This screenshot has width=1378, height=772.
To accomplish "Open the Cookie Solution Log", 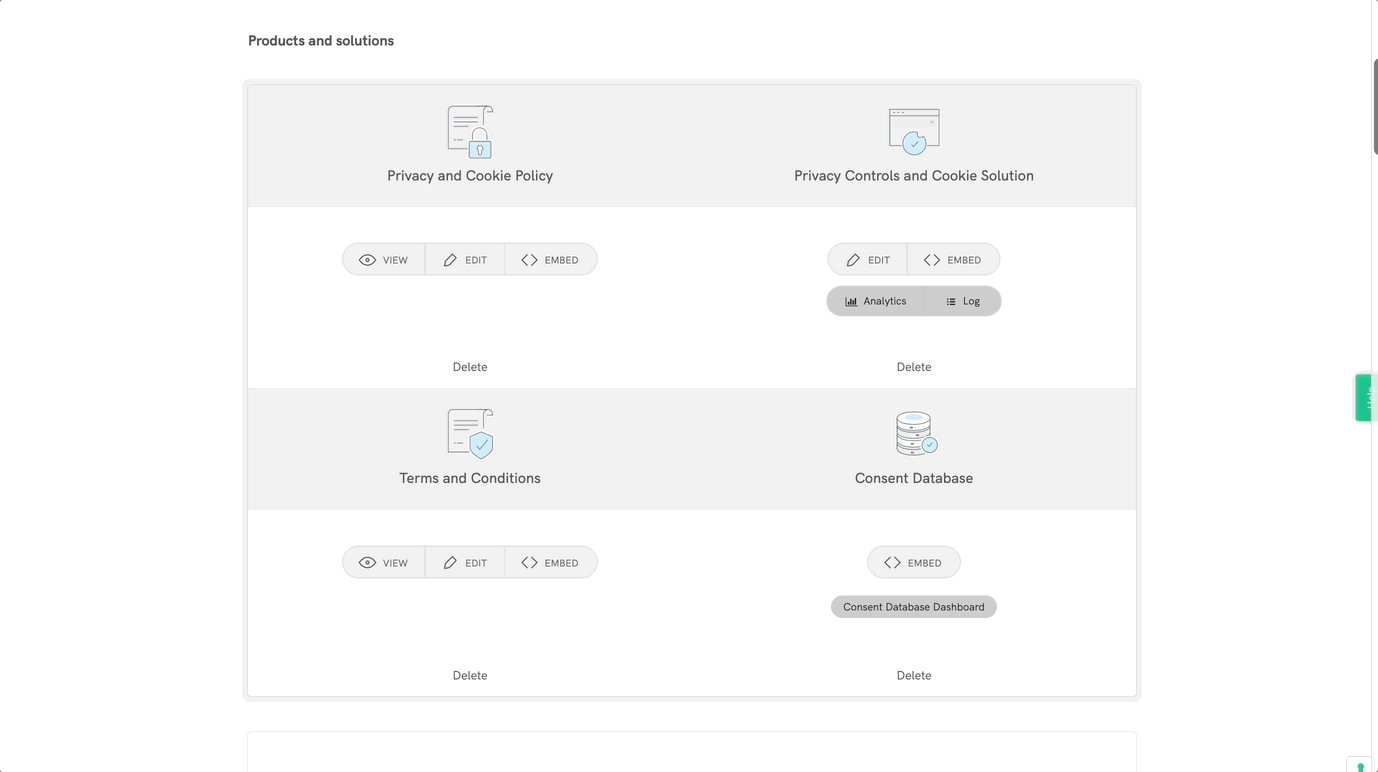I will [x=962, y=301].
